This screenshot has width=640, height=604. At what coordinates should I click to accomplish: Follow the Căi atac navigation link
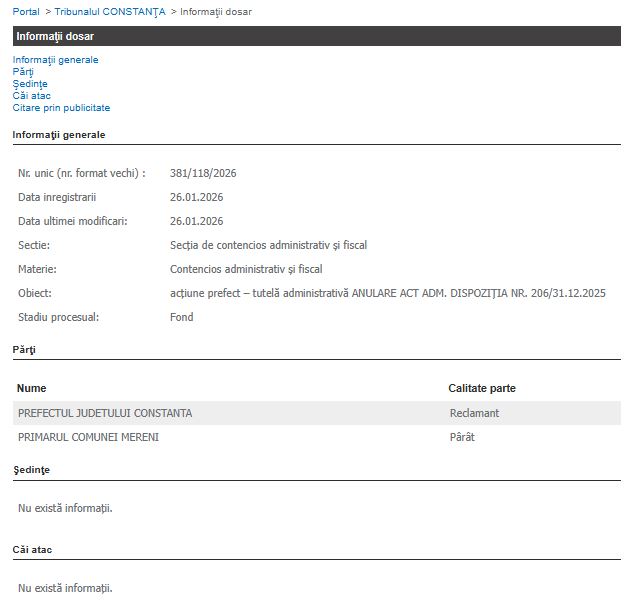pos(32,96)
